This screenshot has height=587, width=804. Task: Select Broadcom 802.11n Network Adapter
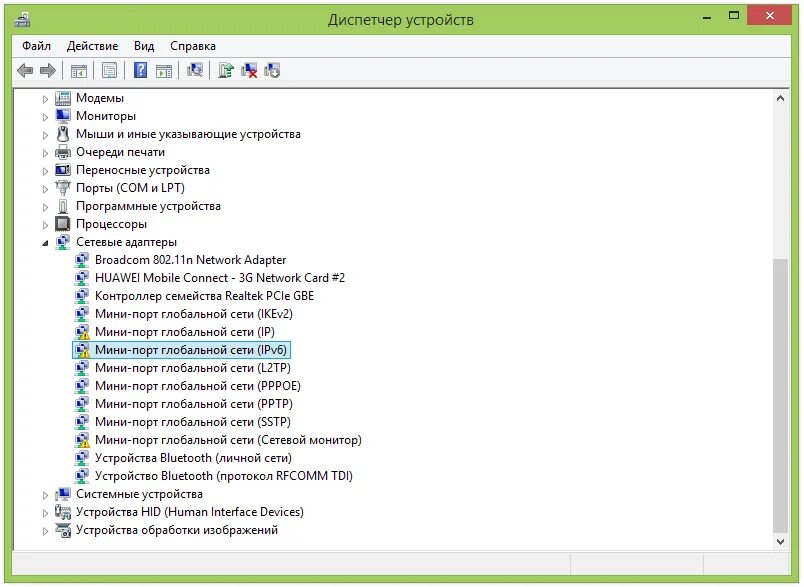coord(190,260)
